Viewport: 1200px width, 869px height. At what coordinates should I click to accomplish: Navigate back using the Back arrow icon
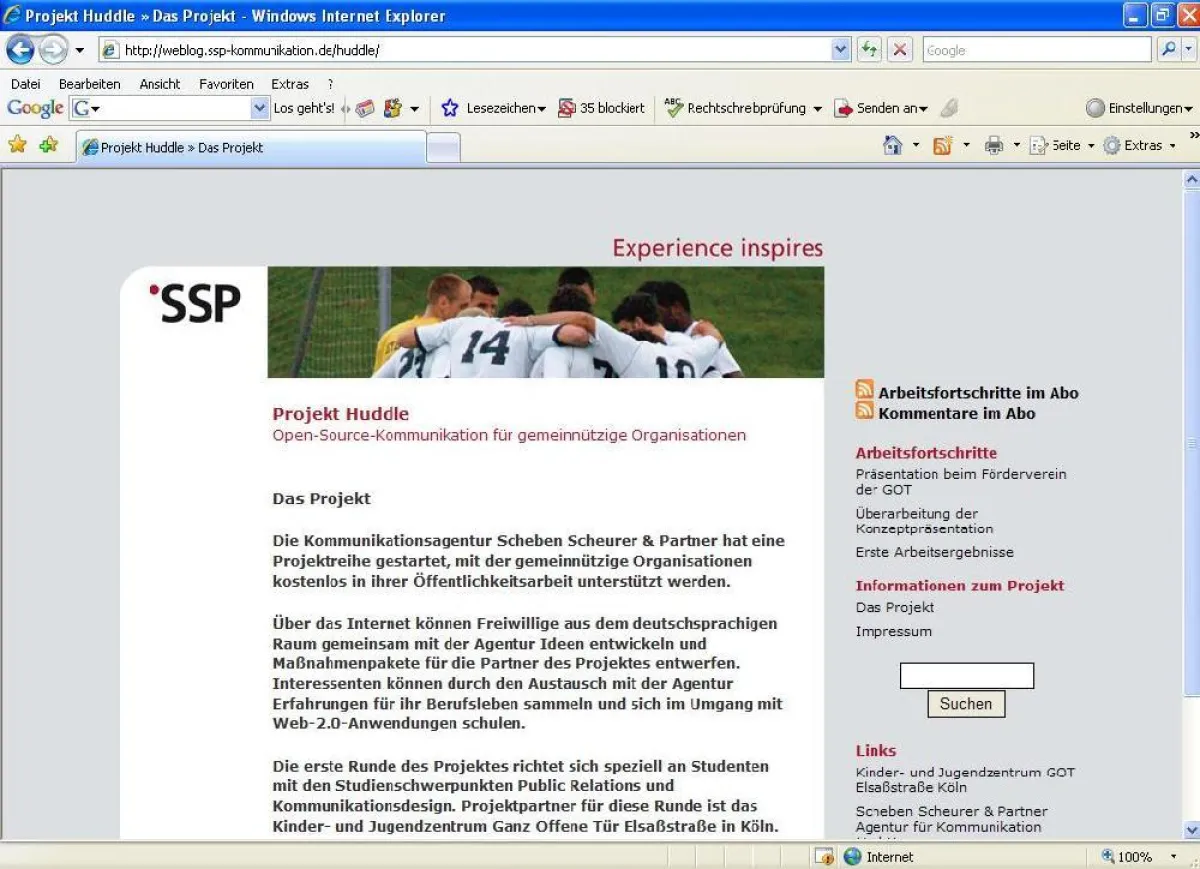point(21,49)
